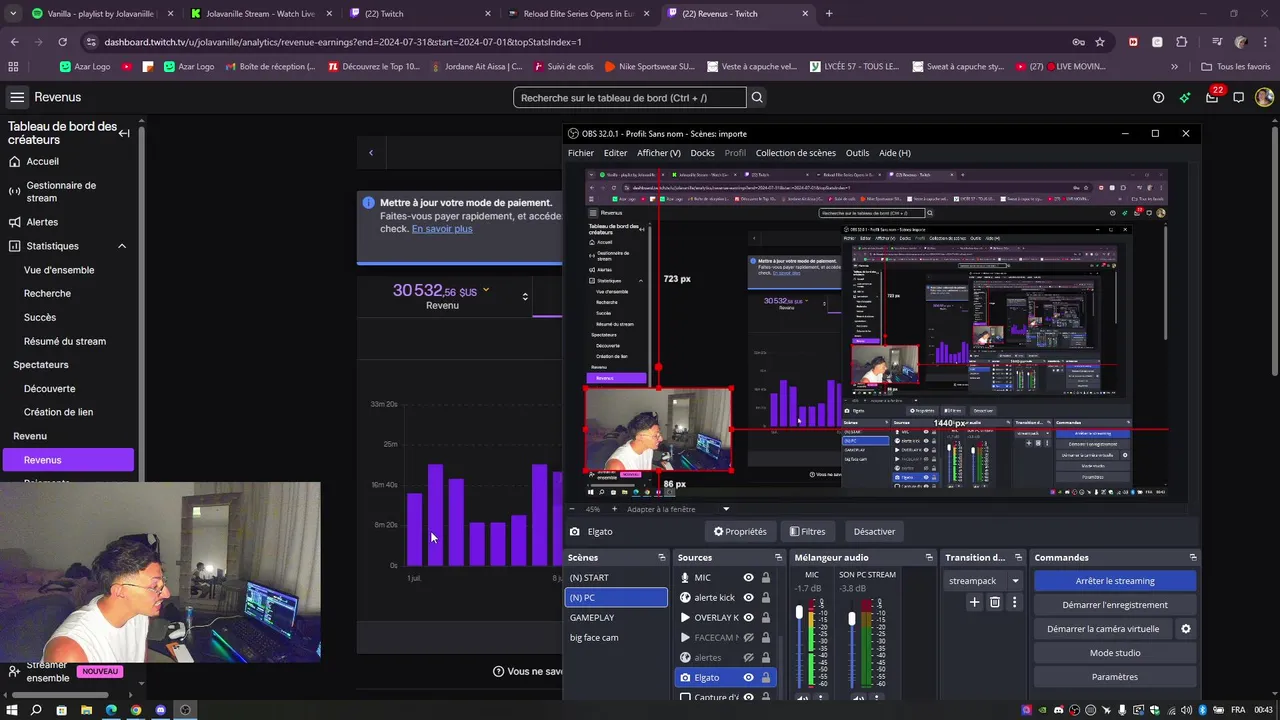Toggle lock on the MIC source
The width and height of the screenshot is (1280, 720).
(766, 578)
